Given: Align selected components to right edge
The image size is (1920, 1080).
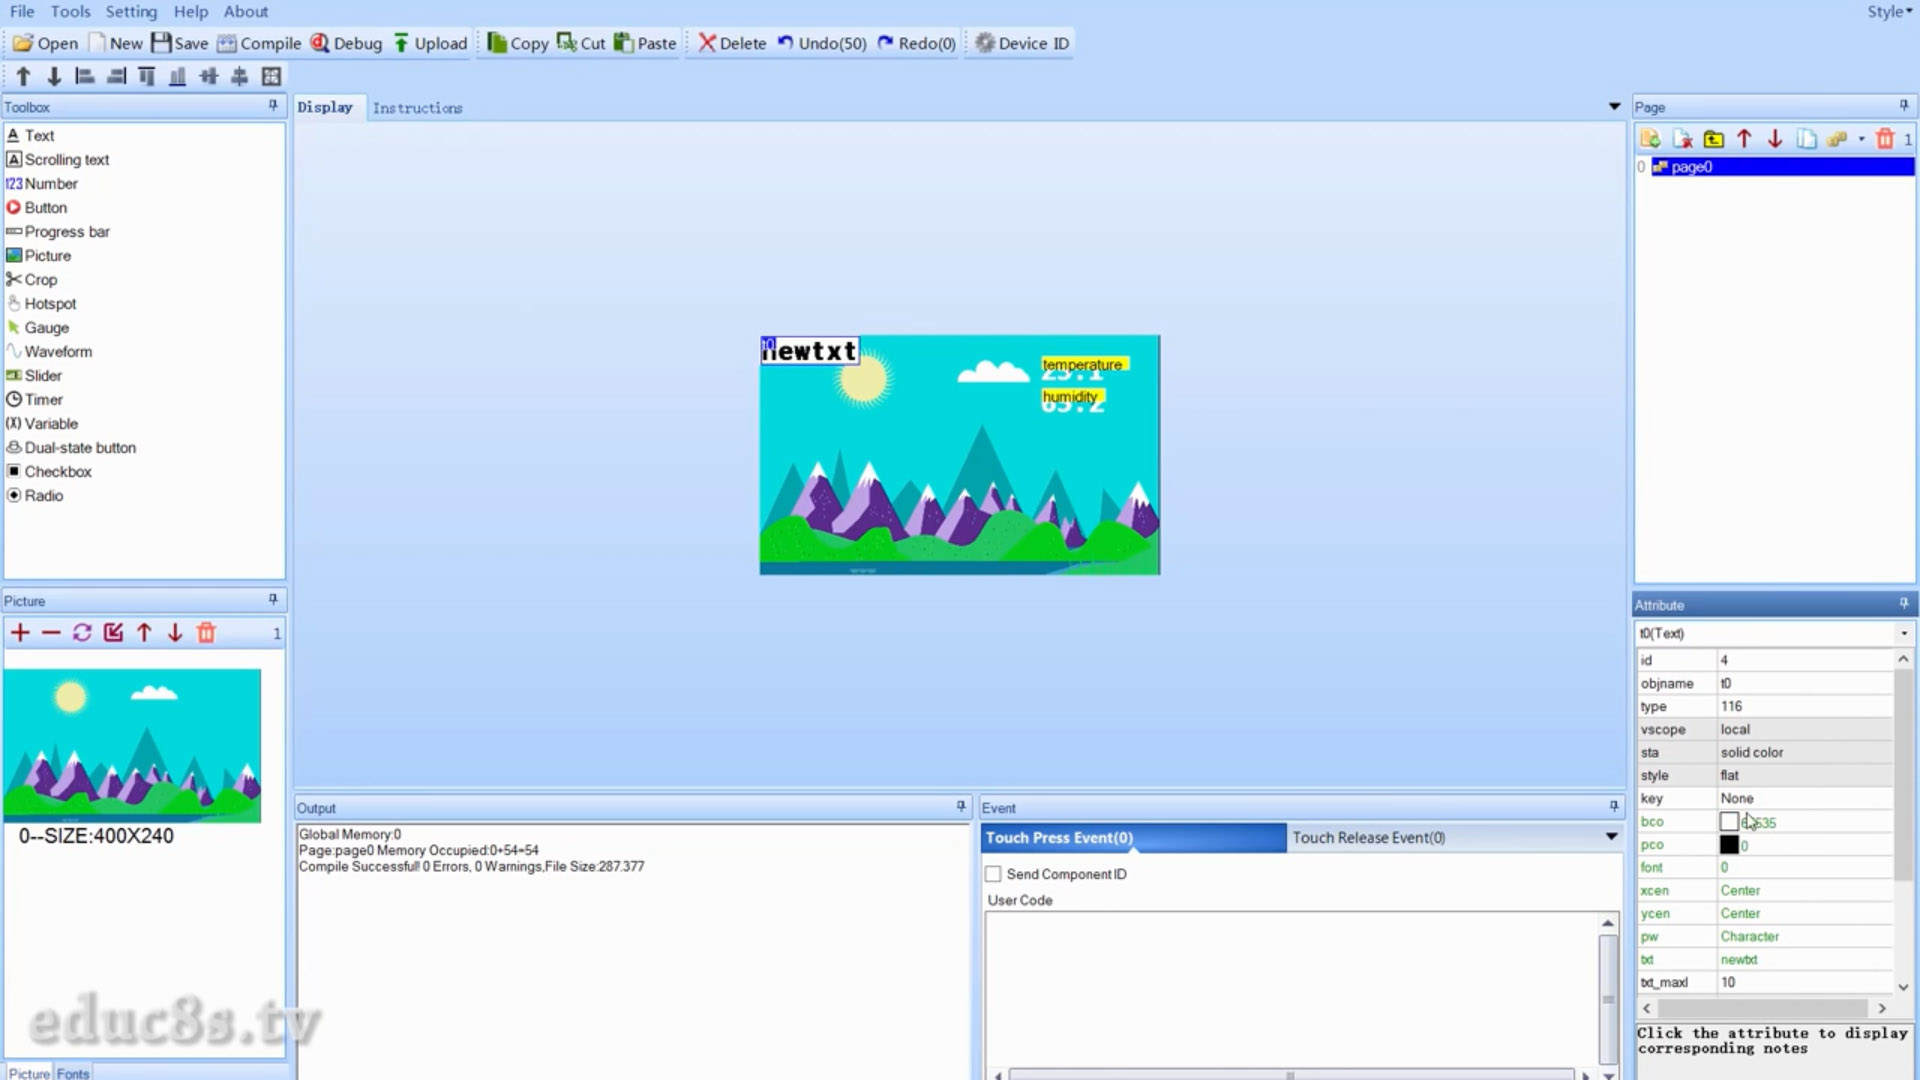Looking at the screenshot, I should click(x=116, y=76).
